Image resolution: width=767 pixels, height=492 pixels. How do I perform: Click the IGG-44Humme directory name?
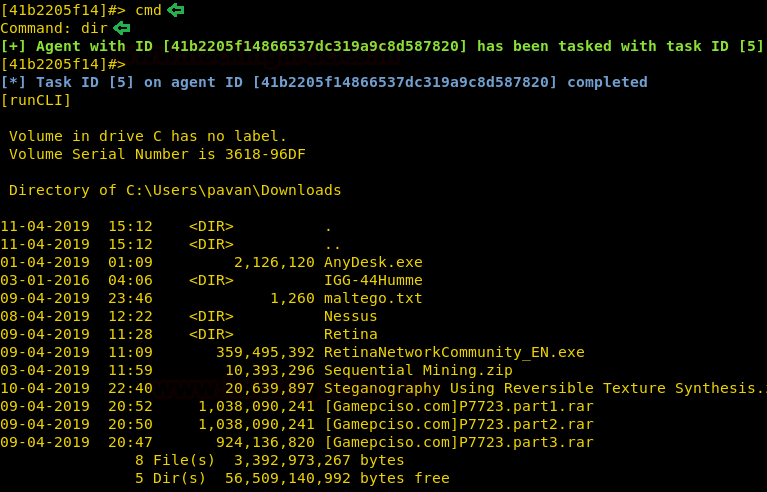[x=373, y=280]
